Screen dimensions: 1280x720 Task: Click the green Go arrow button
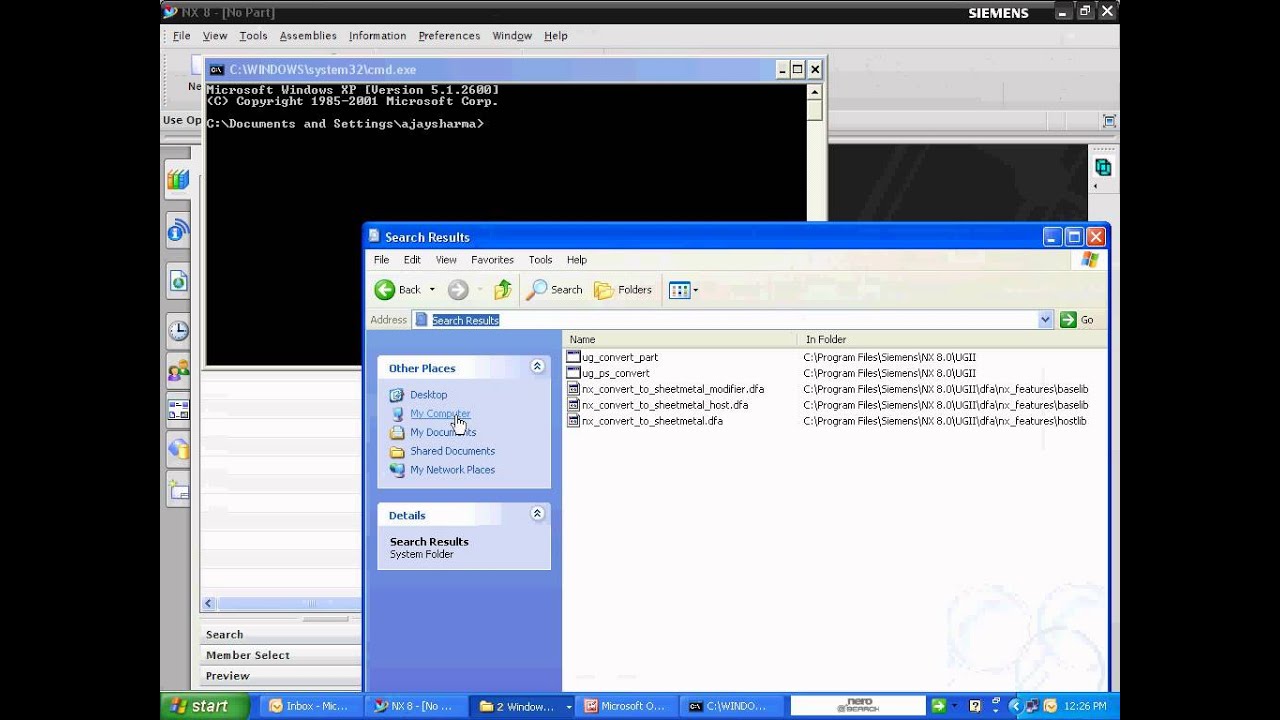point(1068,320)
